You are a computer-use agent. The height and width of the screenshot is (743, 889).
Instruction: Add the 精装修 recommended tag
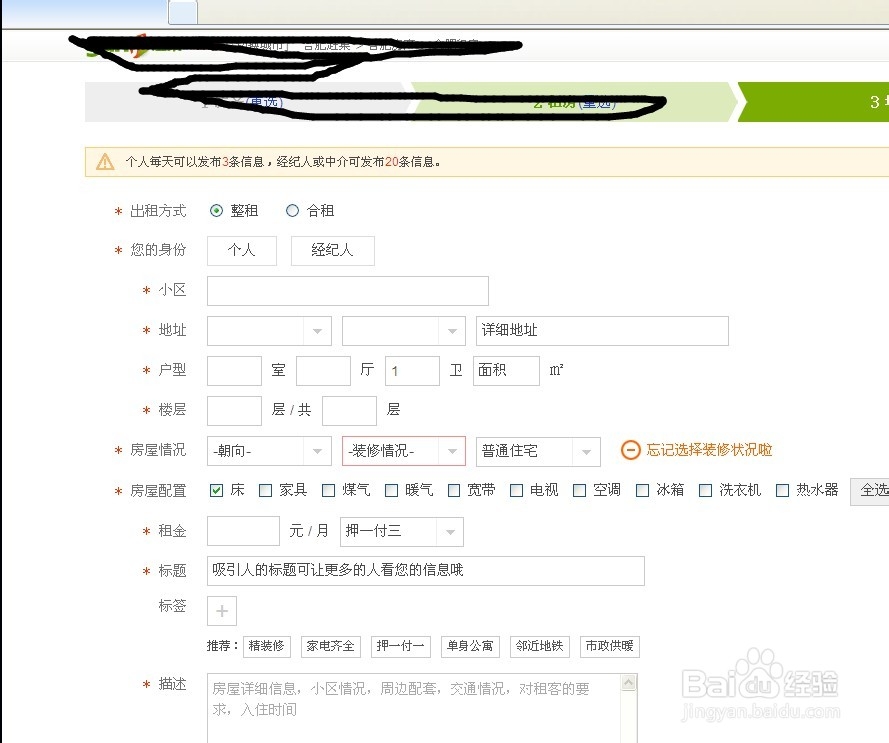pyautogui.click(x=266, y=647)
